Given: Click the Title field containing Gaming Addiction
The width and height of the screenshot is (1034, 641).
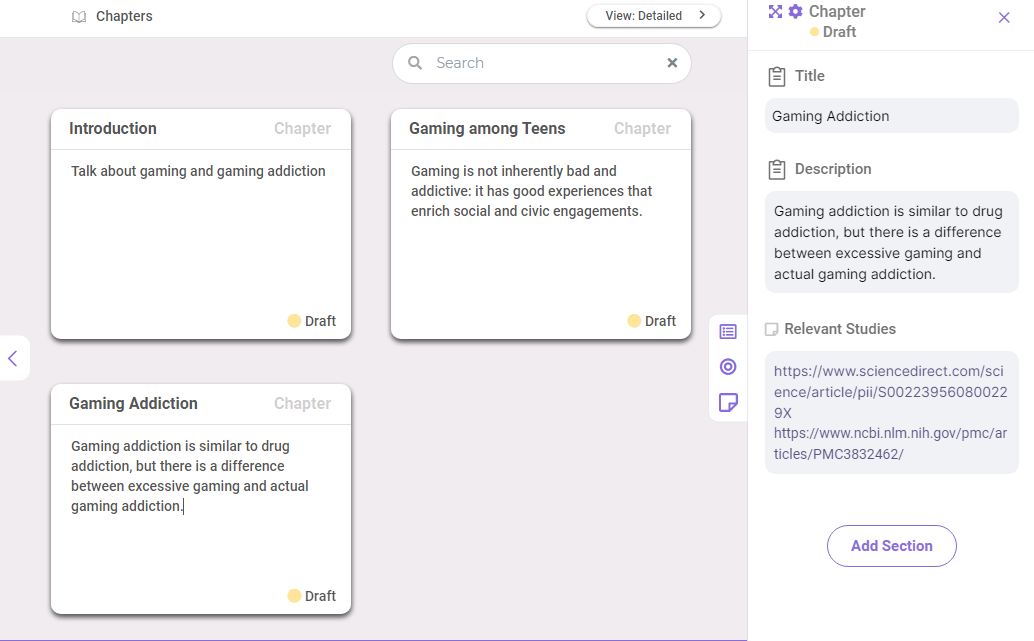Looking at the screenshot, I should [x=891, y=116].
